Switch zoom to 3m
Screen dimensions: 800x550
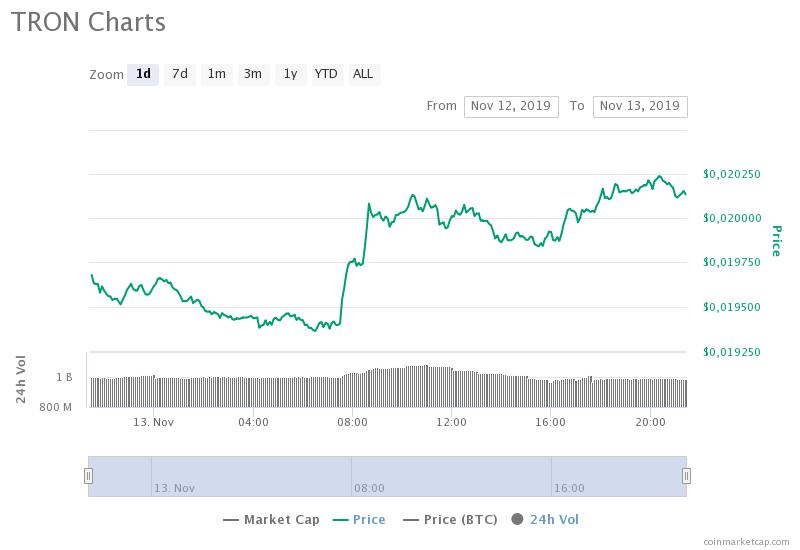tap(253, 74)
